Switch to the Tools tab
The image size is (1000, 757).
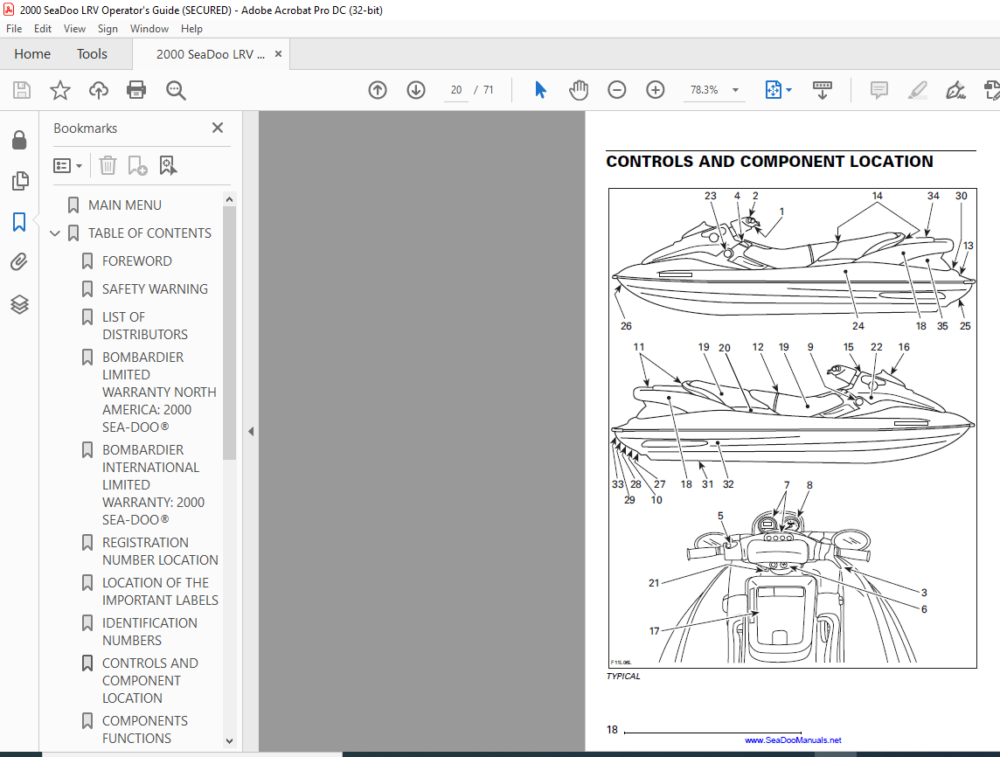[92, 54]
